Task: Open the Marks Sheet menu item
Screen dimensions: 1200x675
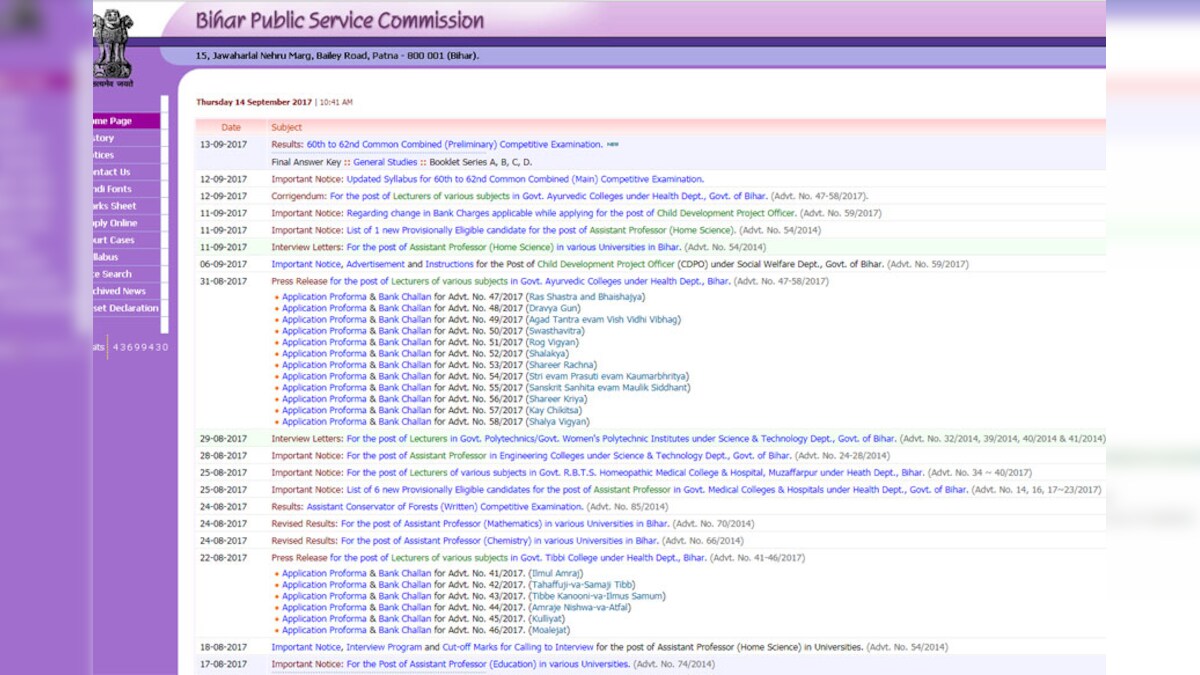Action: (126, 206)
